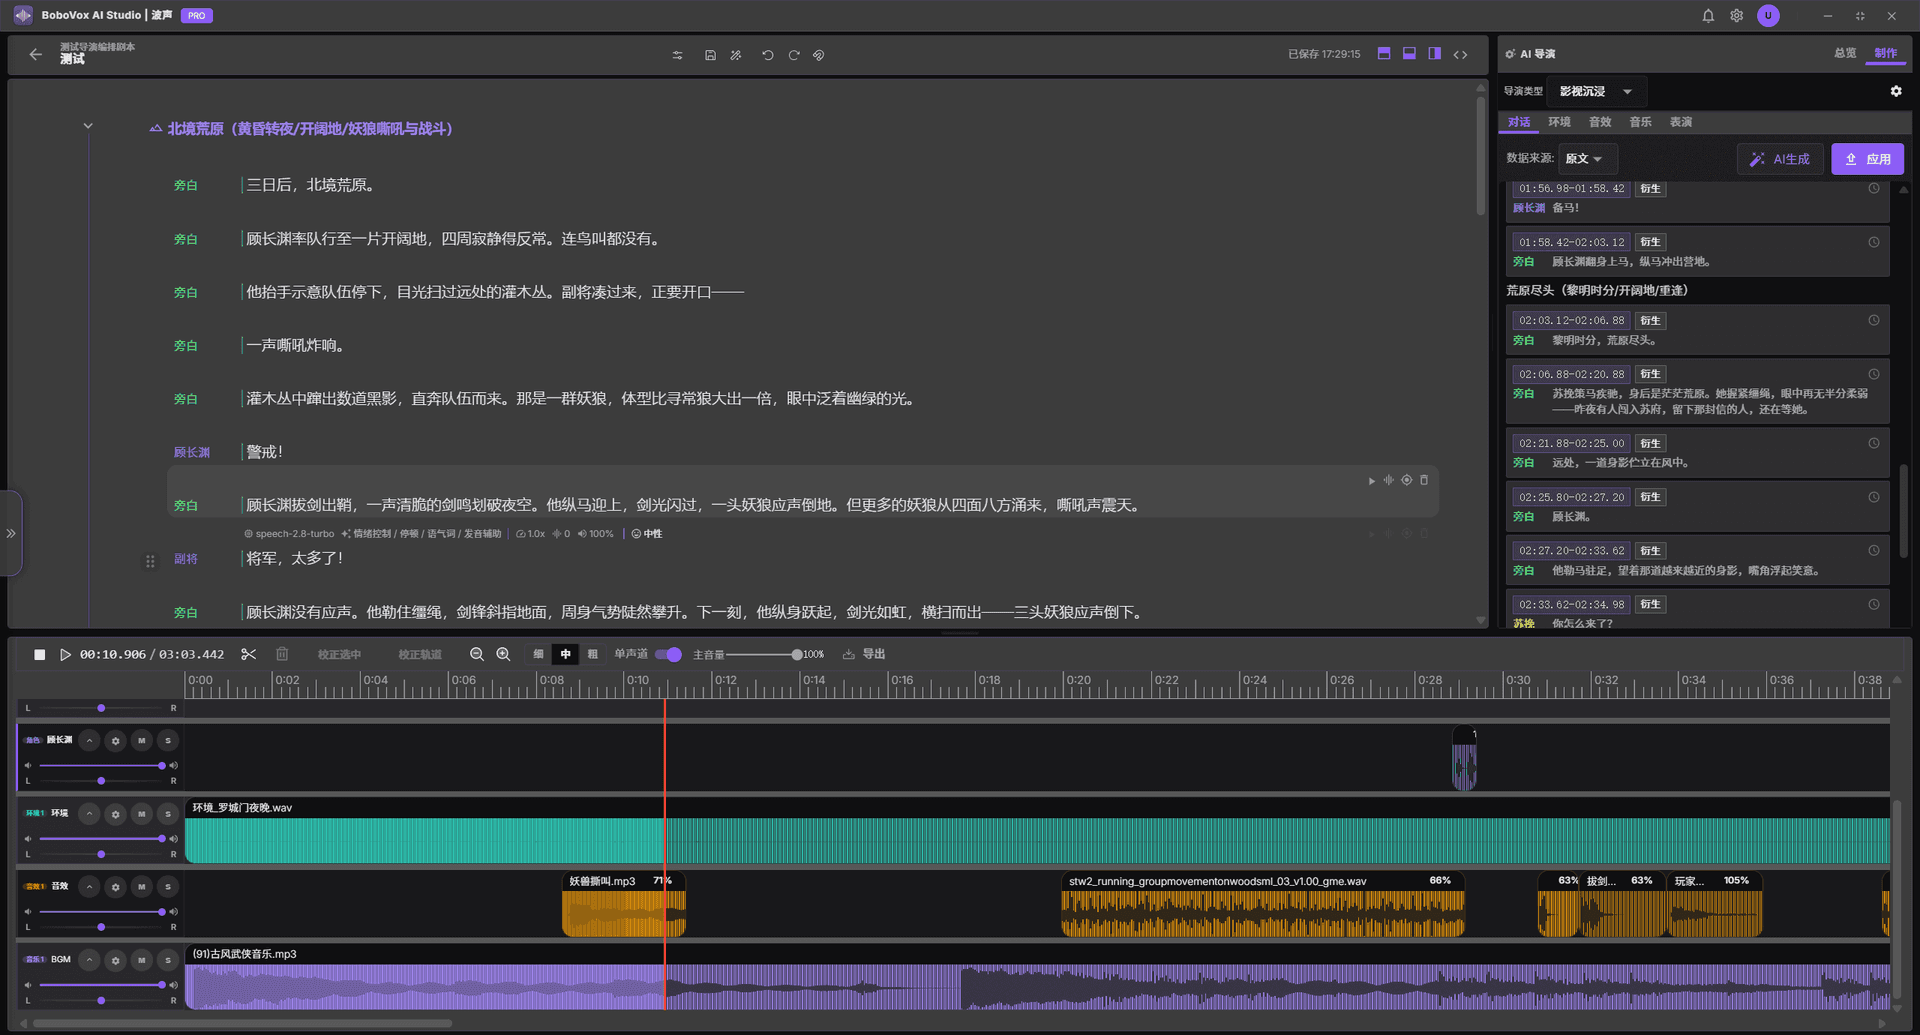The height and width of the screenshot is (1035, 1920).
Task: Click the scissors split tool in timeline
Action: point(249,654)
